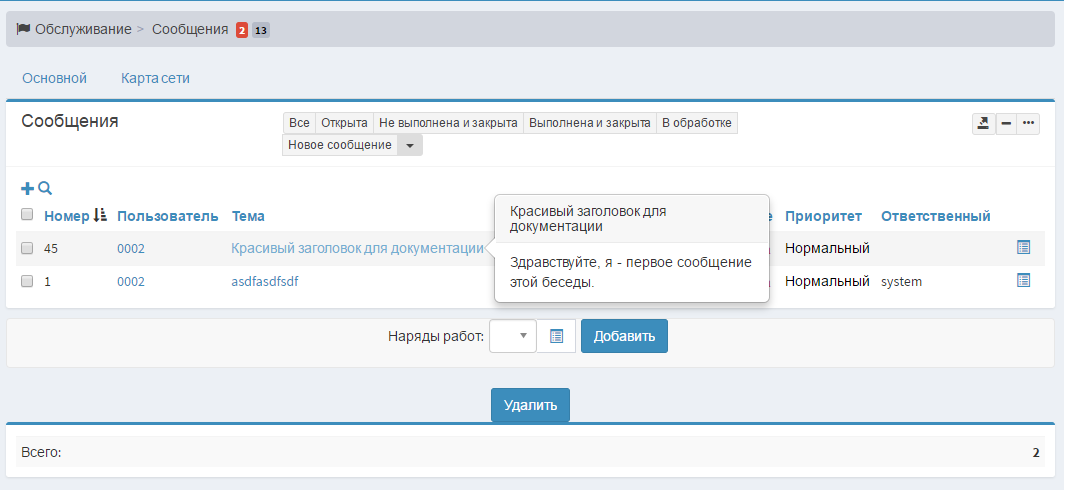Expand the Новое сообщение dropdown arrow

tap(410, 146)
